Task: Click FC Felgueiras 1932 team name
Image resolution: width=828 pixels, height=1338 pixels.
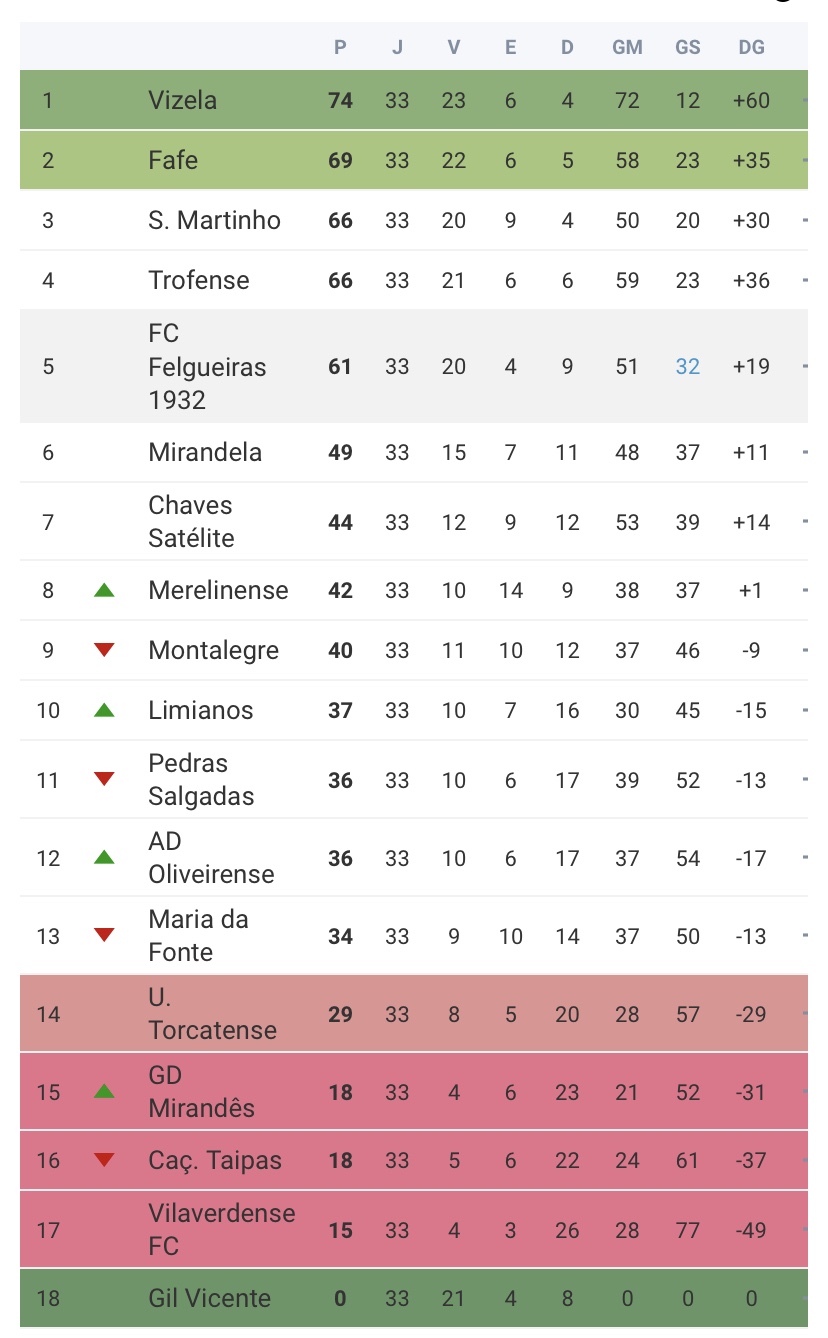Action: [x=207, y=366]
